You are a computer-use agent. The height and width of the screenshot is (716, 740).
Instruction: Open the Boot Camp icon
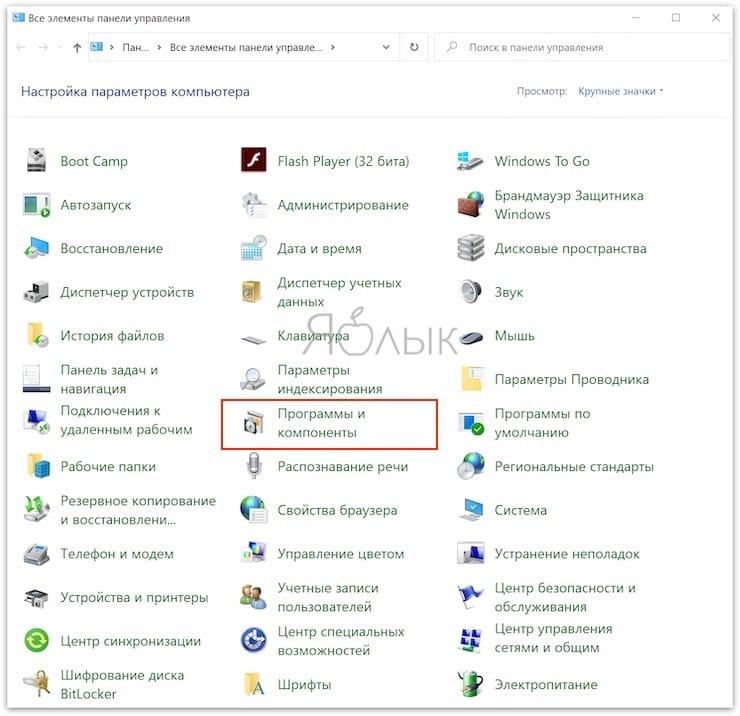(36, 160)
